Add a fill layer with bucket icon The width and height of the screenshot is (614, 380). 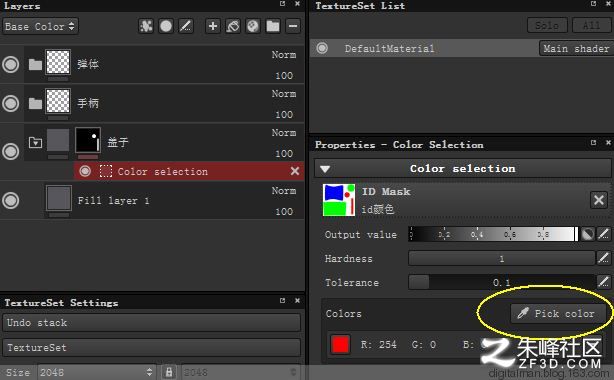point(233,26)
